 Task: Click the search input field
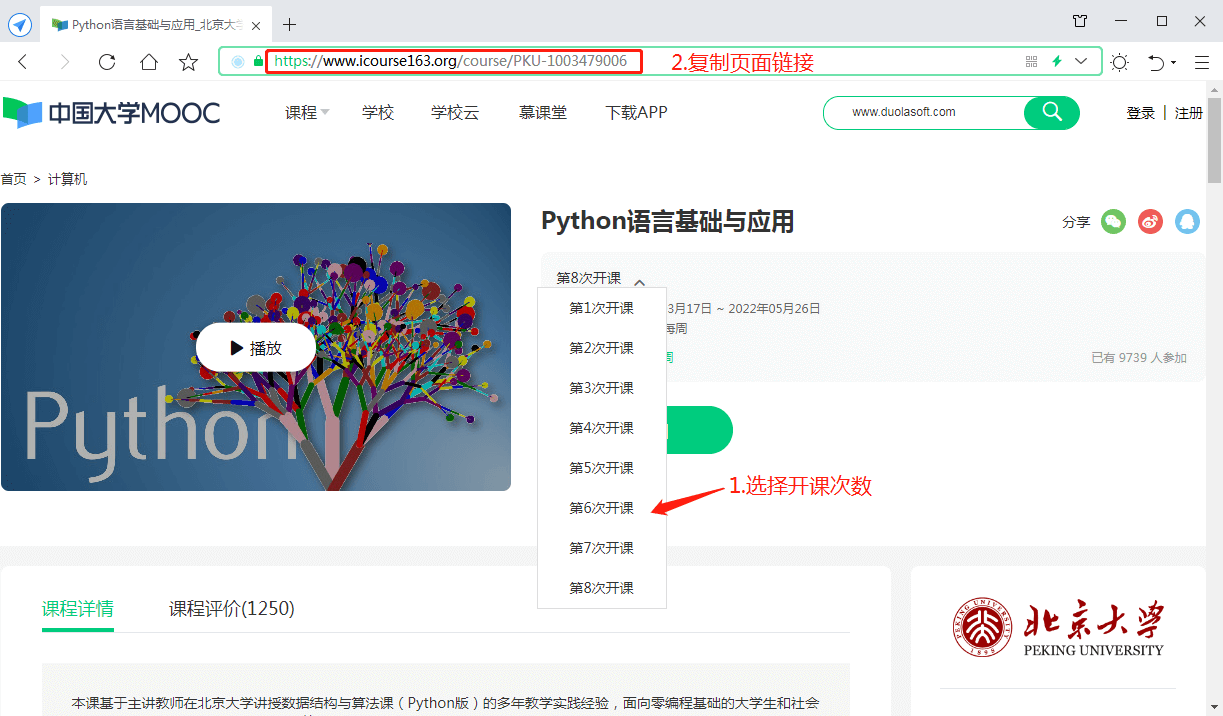click(x=925, y=113)
